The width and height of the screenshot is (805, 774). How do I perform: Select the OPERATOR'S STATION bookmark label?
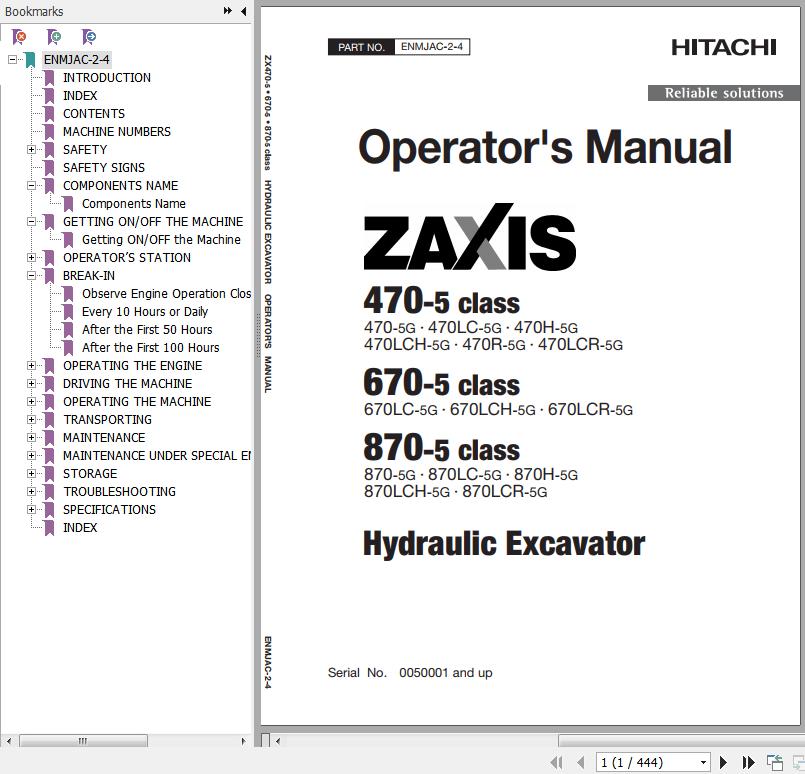(x=127, y=258)
